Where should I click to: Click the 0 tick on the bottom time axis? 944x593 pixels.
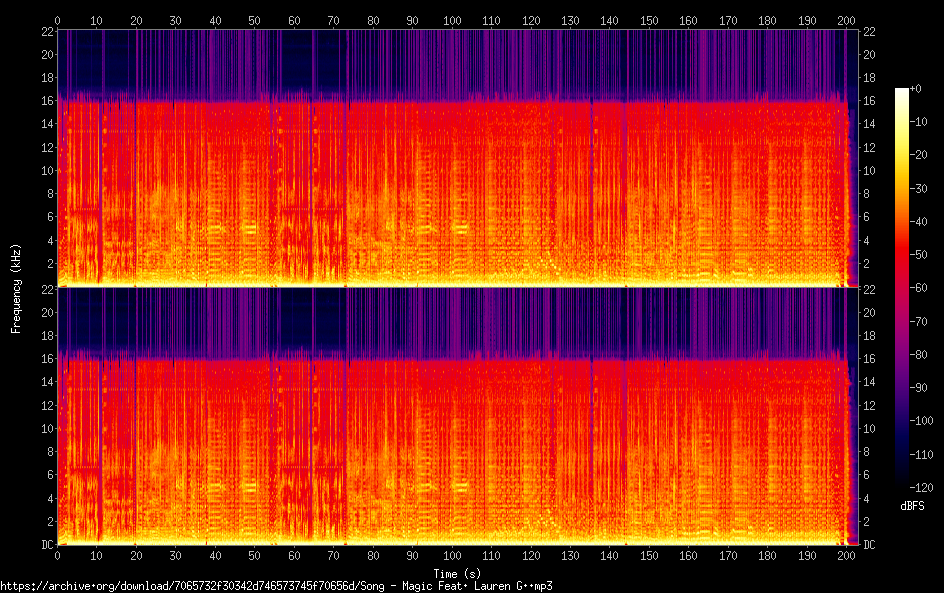(58, 555)
